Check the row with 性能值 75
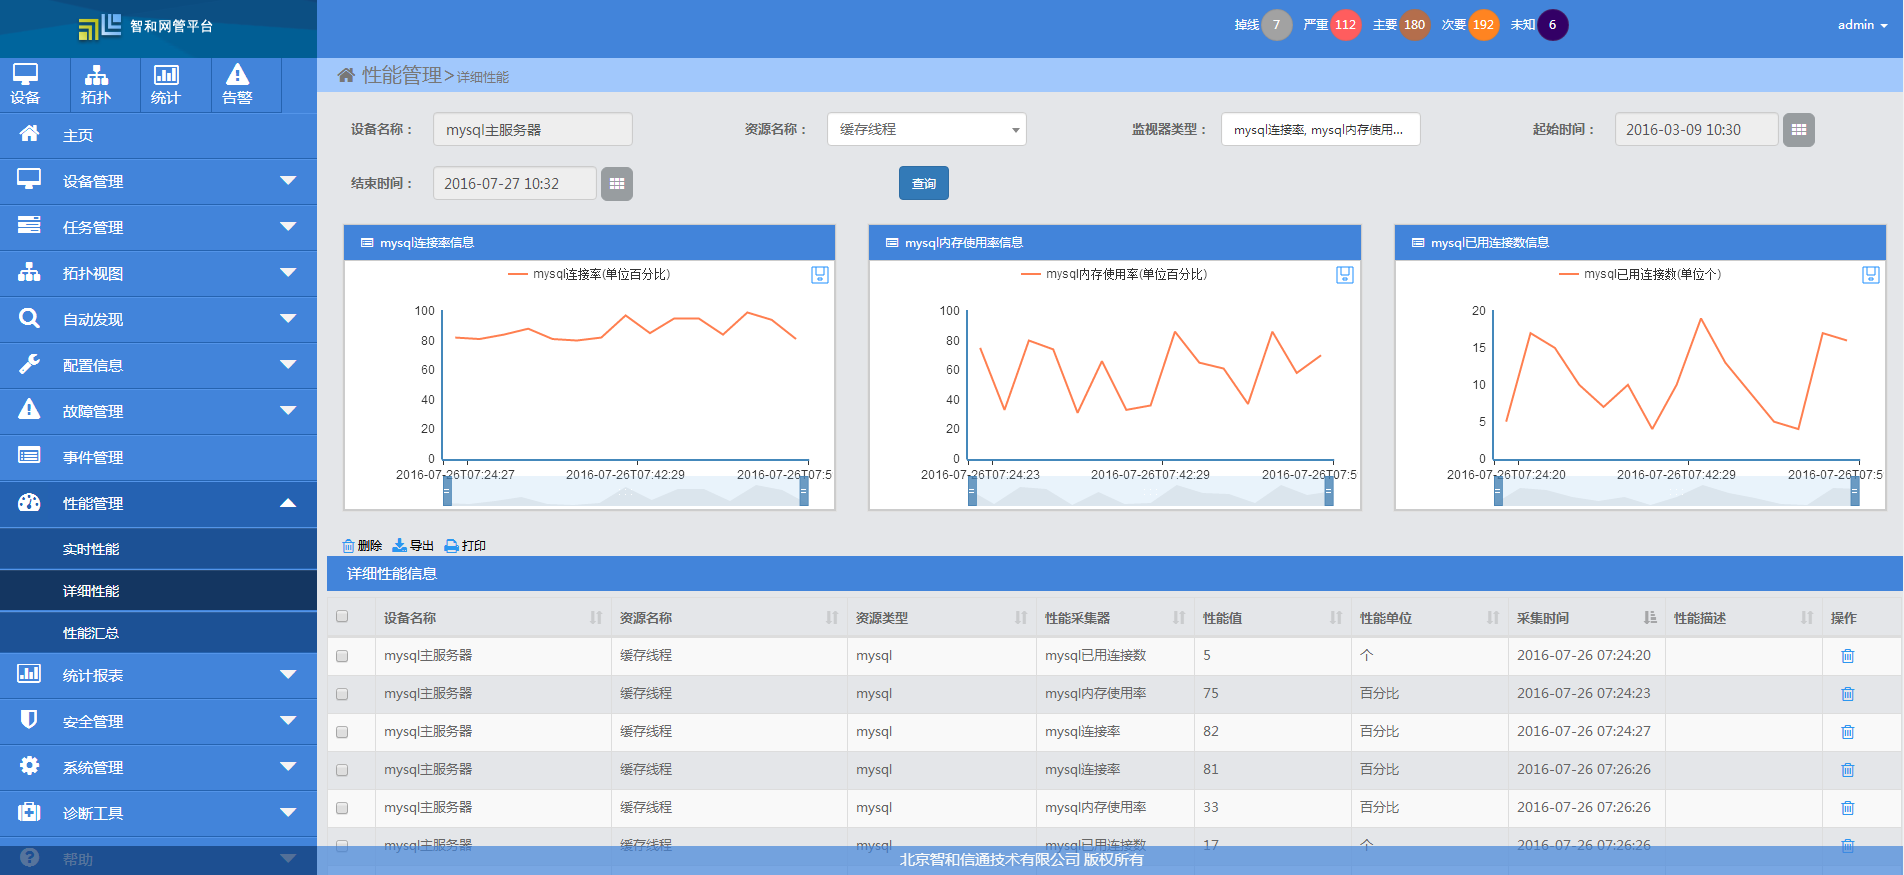This screenshot has height=875, width=1904. (342, 694)
